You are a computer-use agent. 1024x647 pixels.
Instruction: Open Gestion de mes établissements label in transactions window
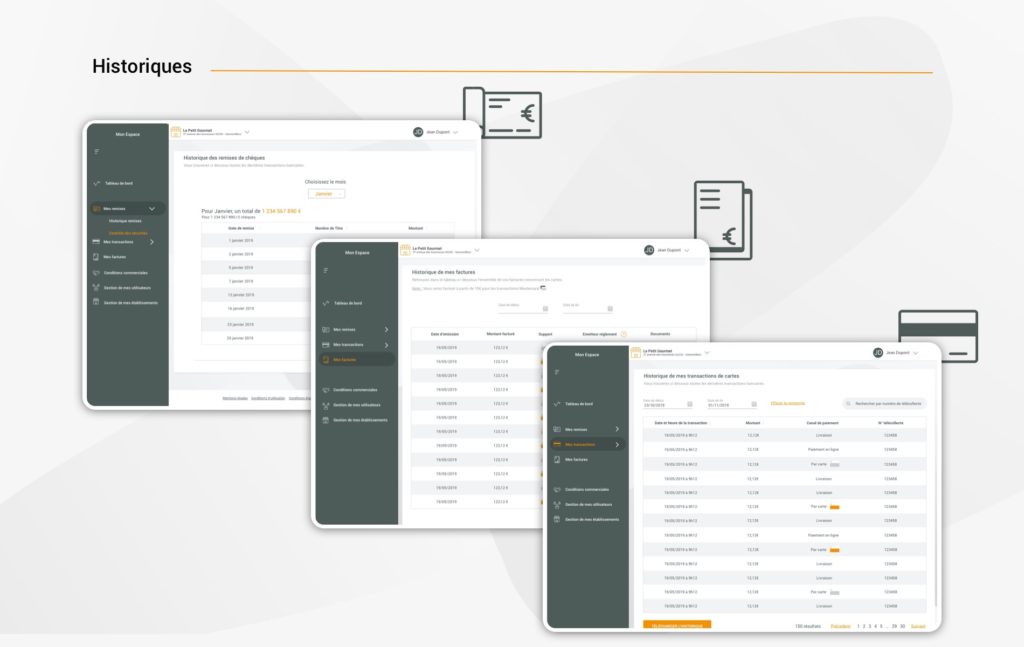coord(592,520)
